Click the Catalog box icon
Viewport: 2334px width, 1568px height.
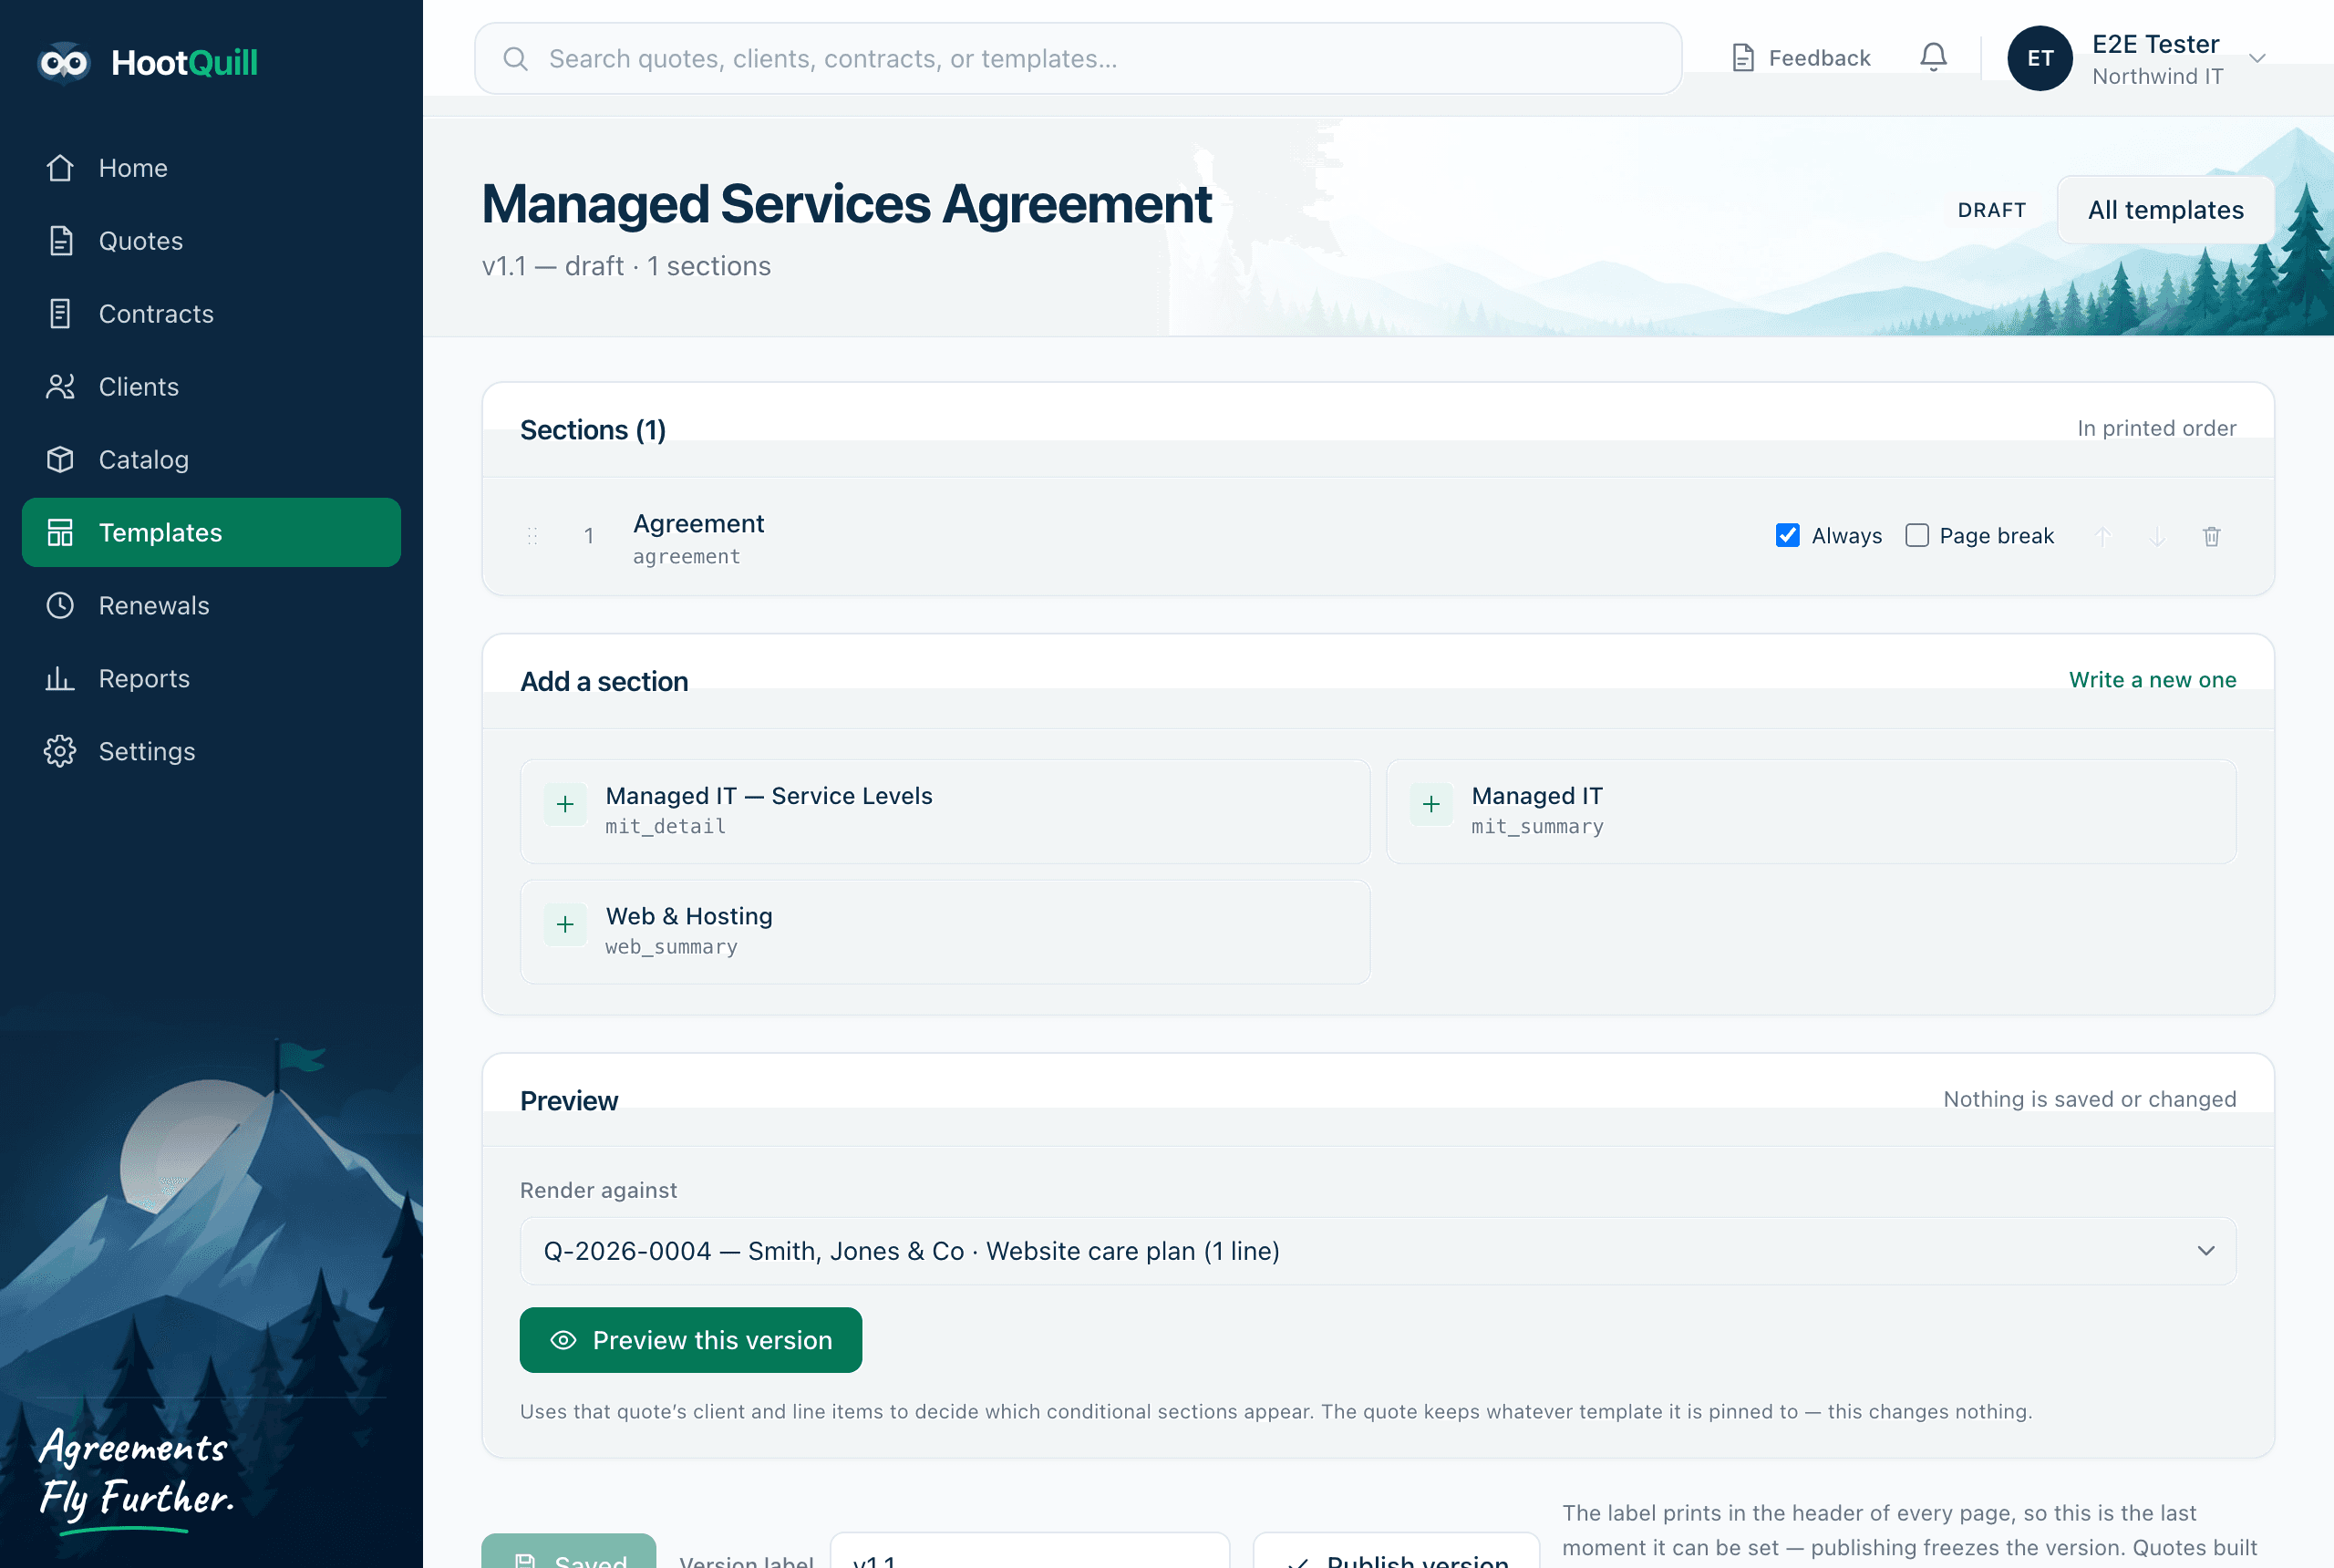(x=60, y=460)
